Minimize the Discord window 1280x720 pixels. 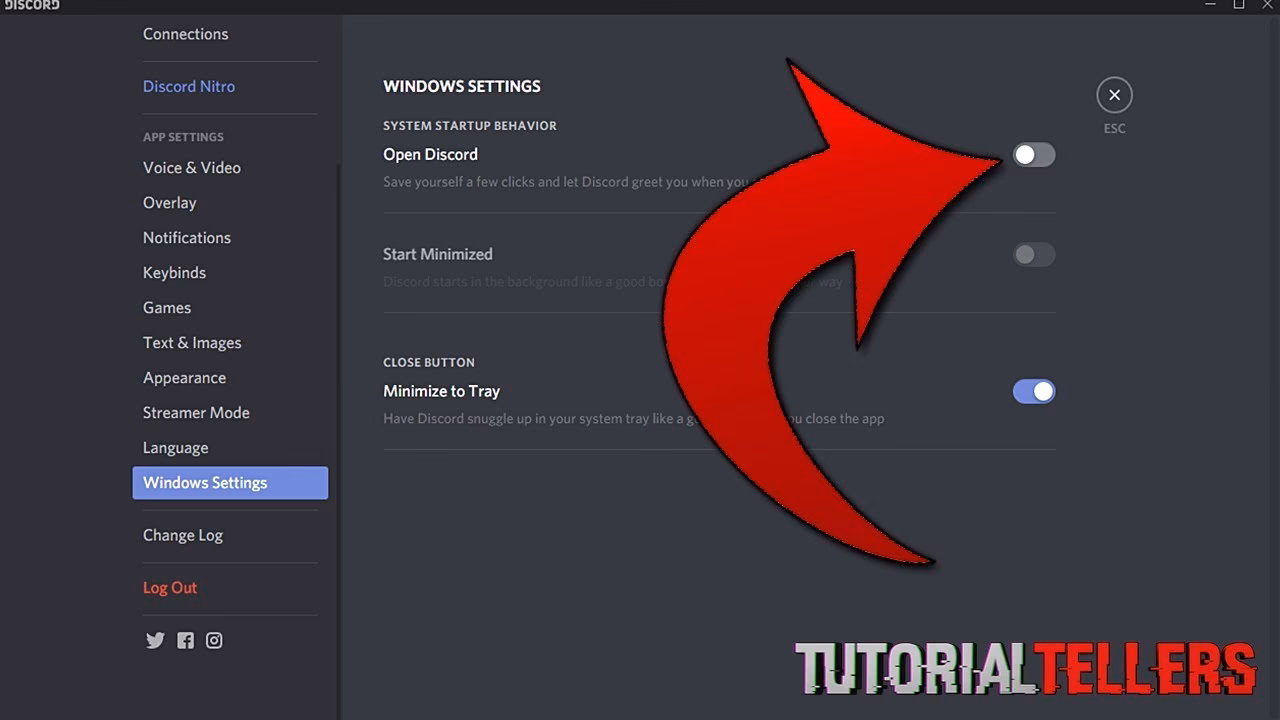click(x=1210, y=5)
